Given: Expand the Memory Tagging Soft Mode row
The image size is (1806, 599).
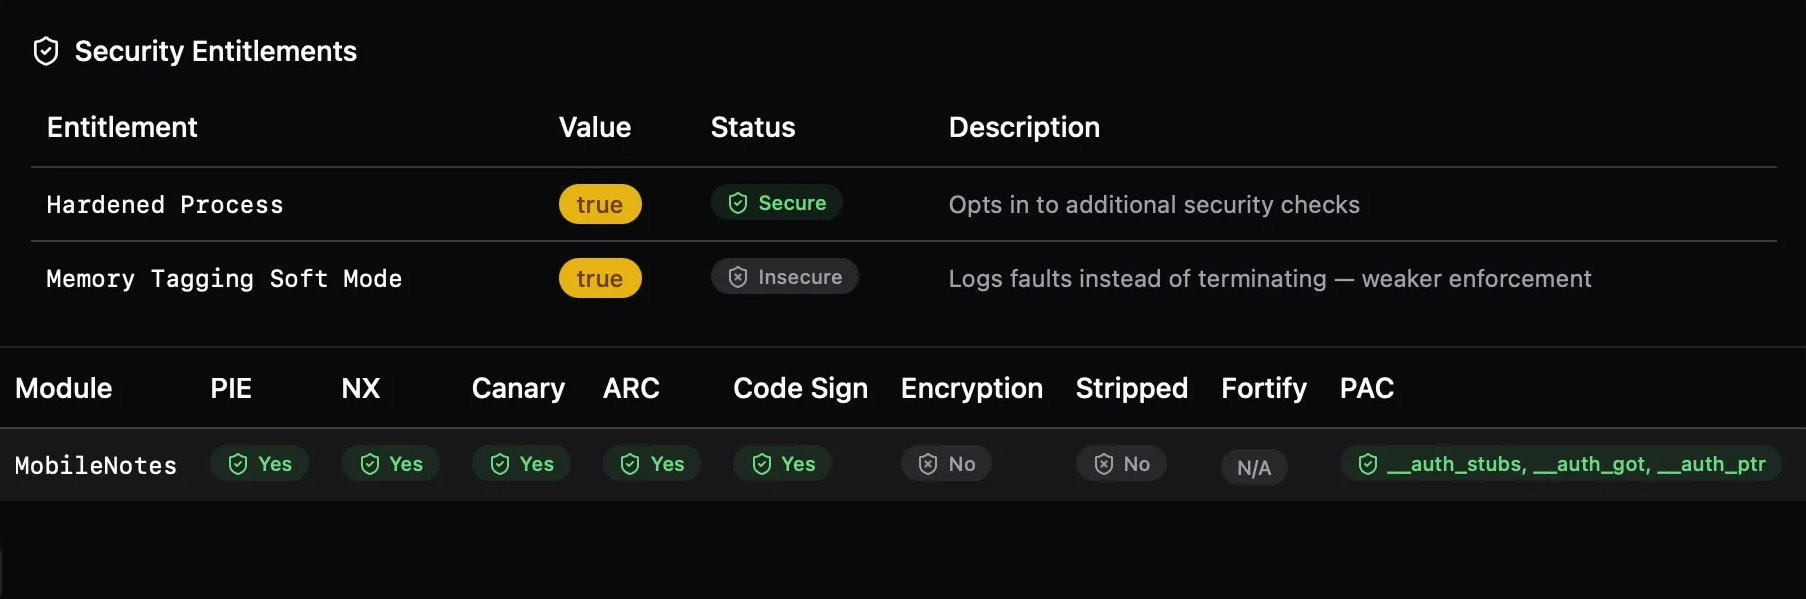Looking at the screenshot, I should 223,279.
